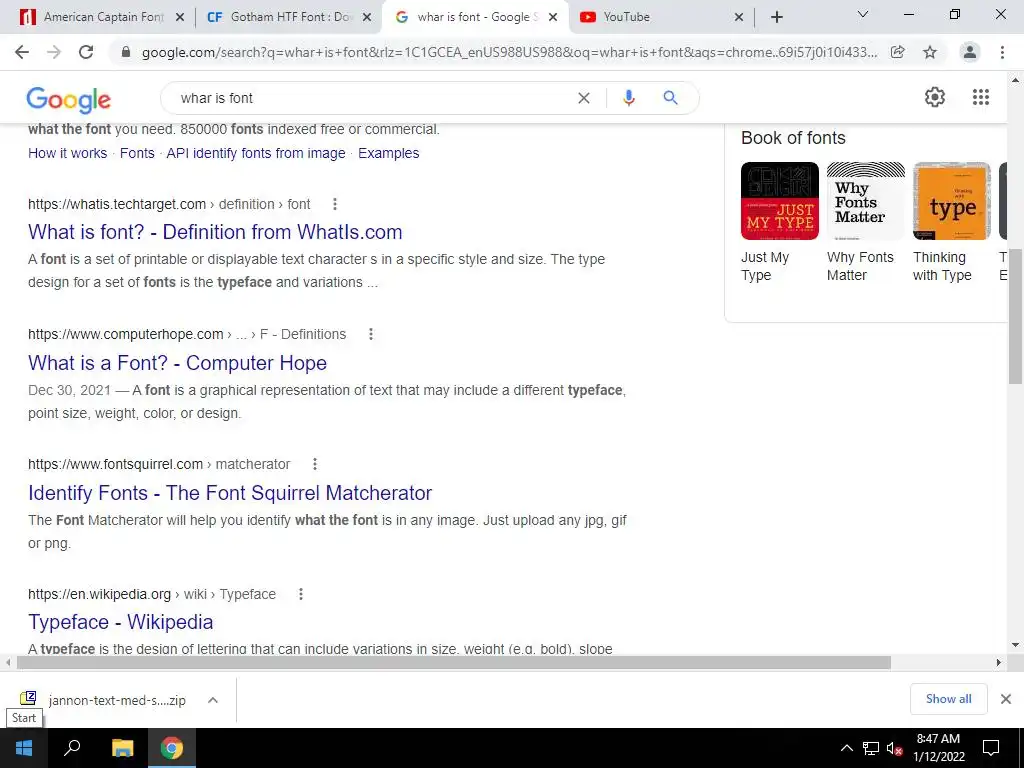
Task: Bookmark this page with the star
Action: 930,52
